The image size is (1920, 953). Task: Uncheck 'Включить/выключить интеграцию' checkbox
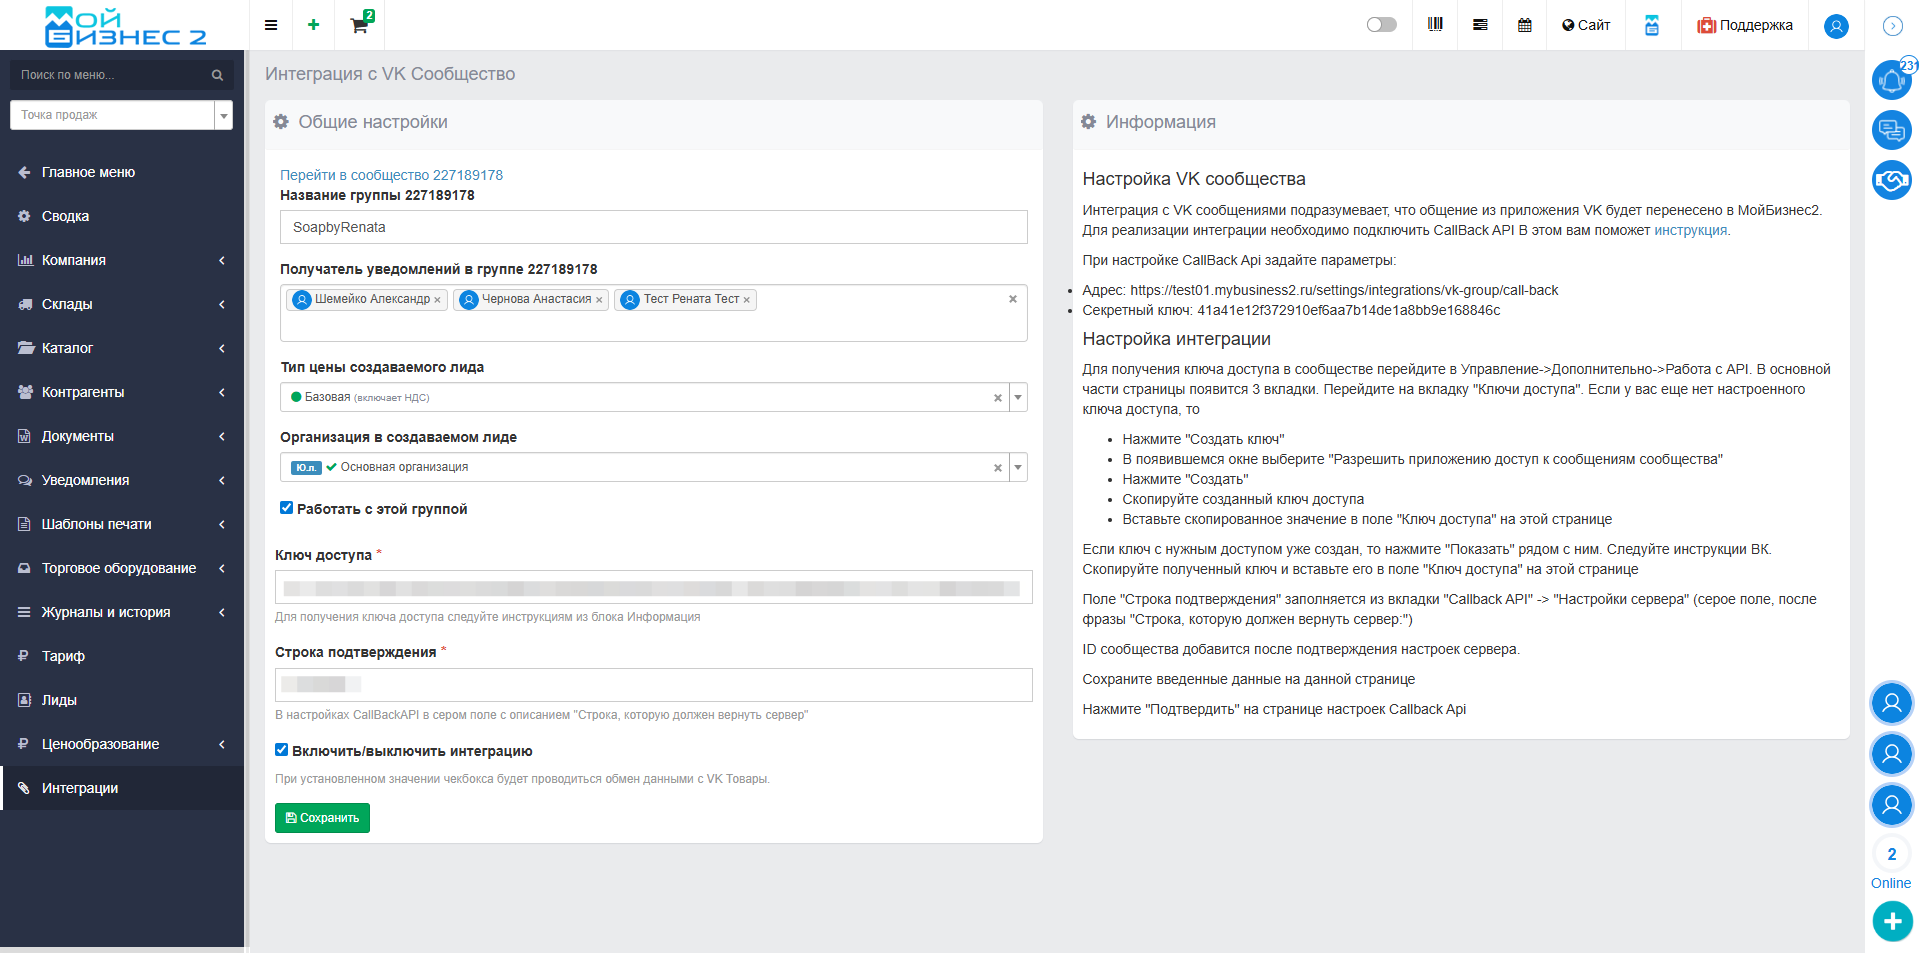[282, 750]
